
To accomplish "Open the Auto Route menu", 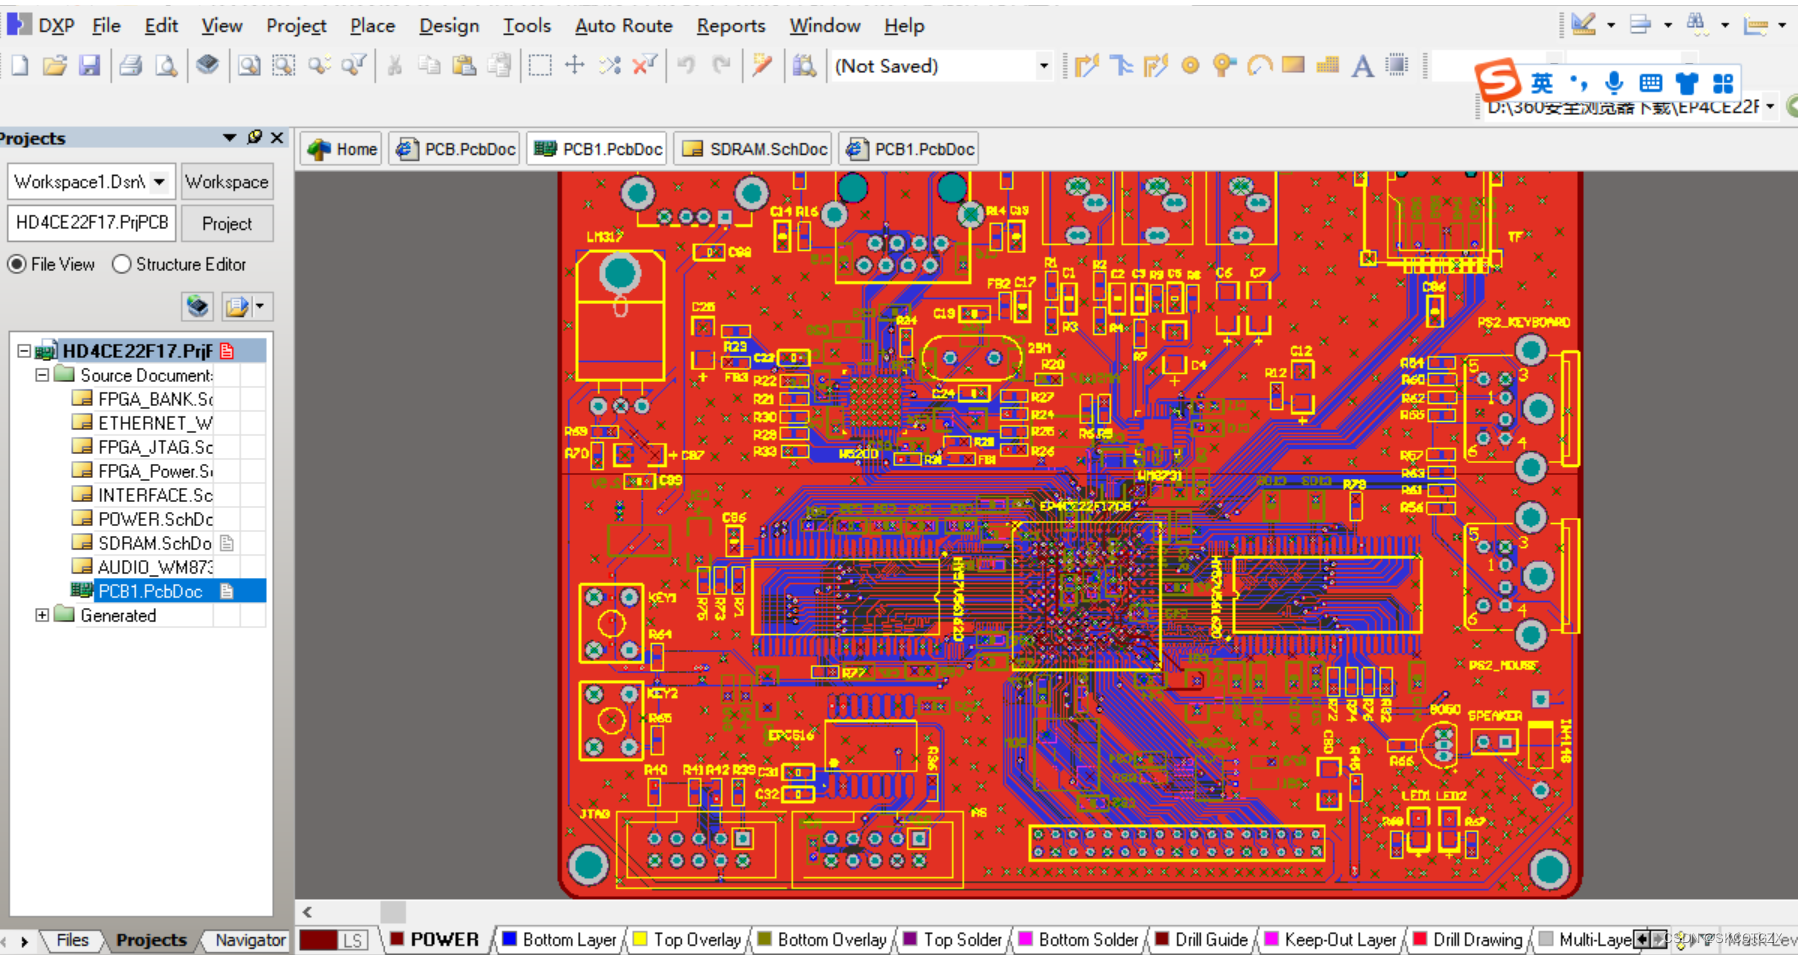I will (622, 26).
